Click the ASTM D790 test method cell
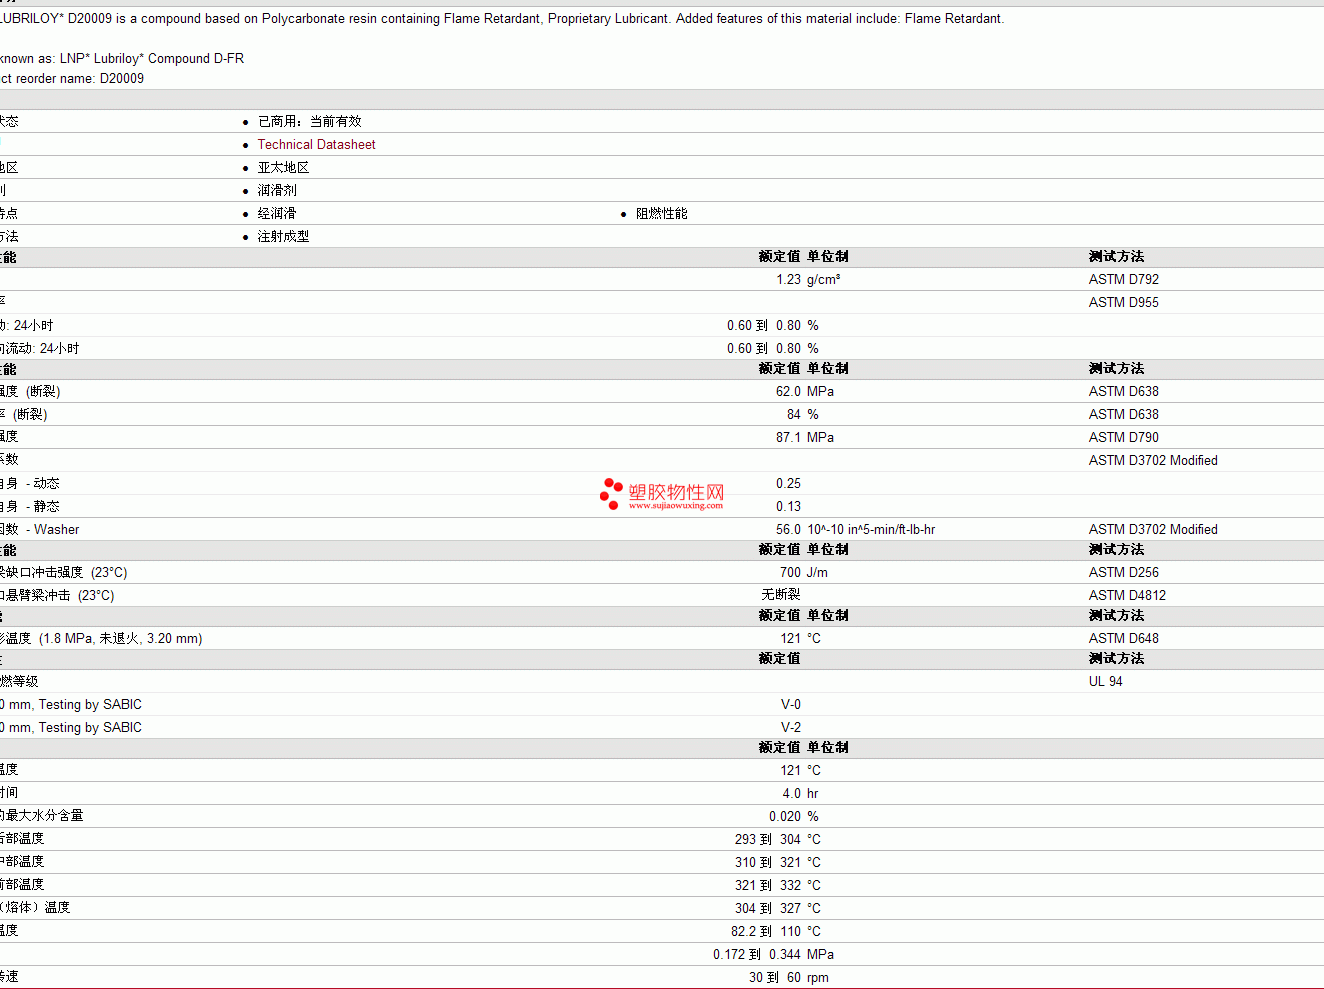This screenshot has width=1324, height=989. point(1124,437)
